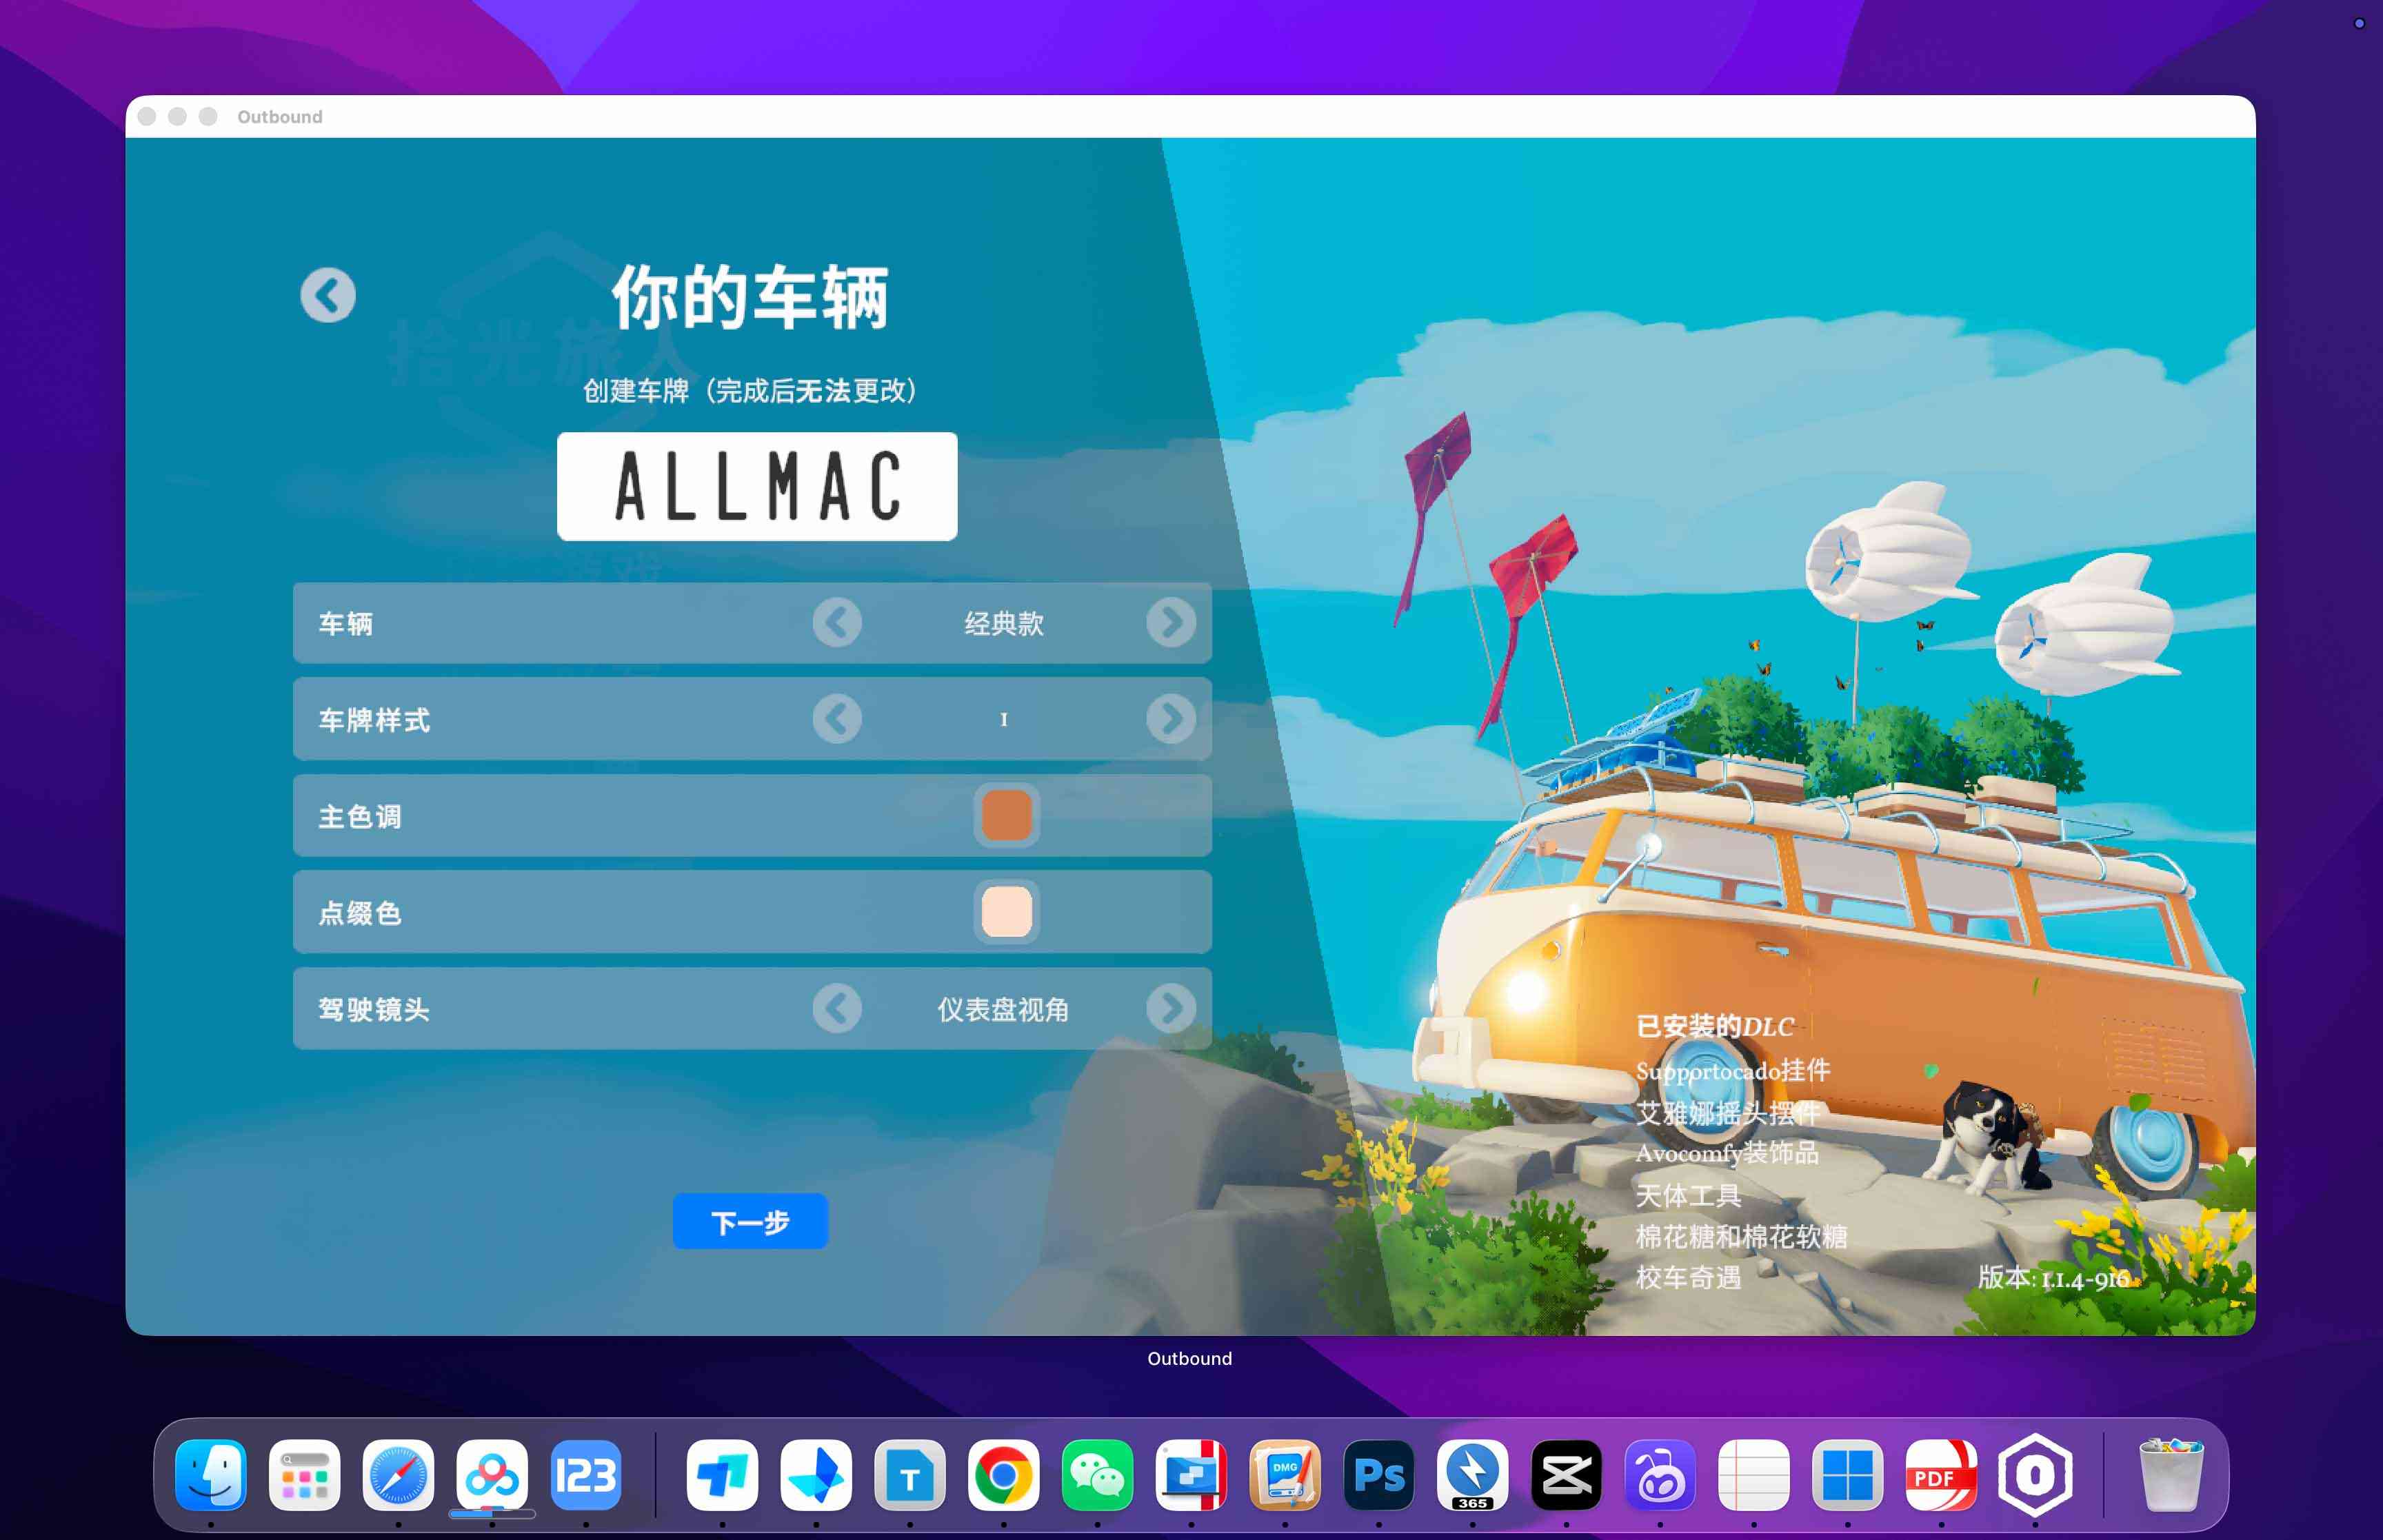Open the blue bird-shaped app in dock
The height and width of the screenshot is (1540, 2383).
tap(816, 1475)
